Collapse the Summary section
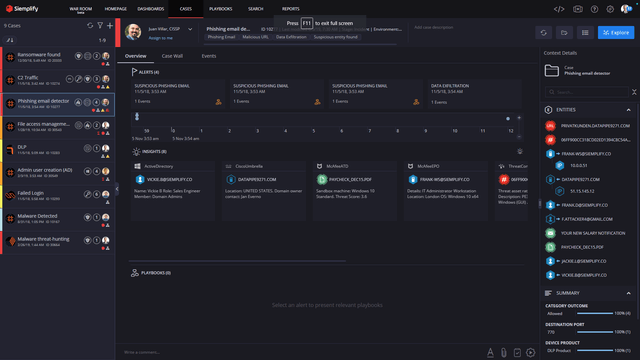The height and width of the screenshot is (360, 640). [629, 293]
